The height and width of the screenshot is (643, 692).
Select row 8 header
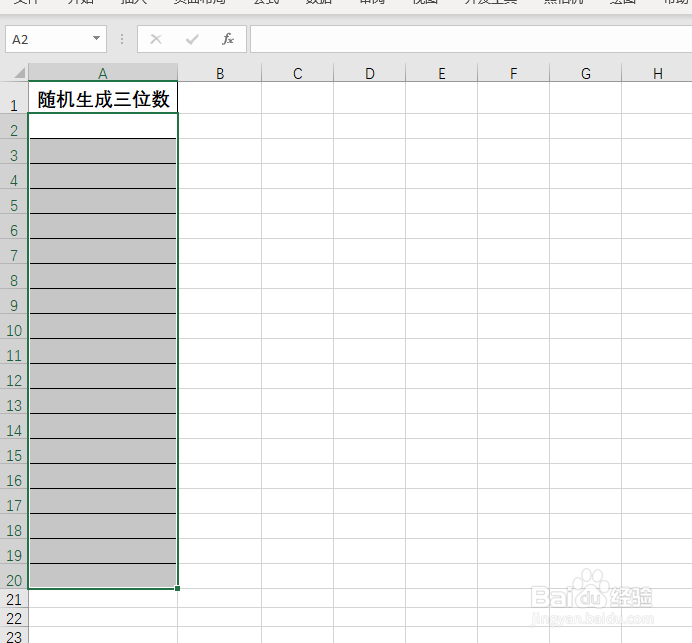pos(14,276)
